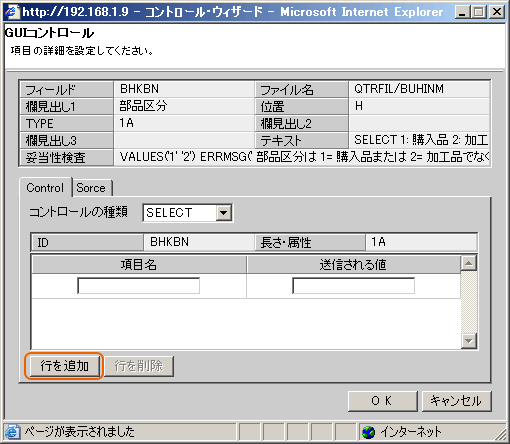Click the 行を追加 button
This screenshot has width=510, height=444.
point(64,366)
